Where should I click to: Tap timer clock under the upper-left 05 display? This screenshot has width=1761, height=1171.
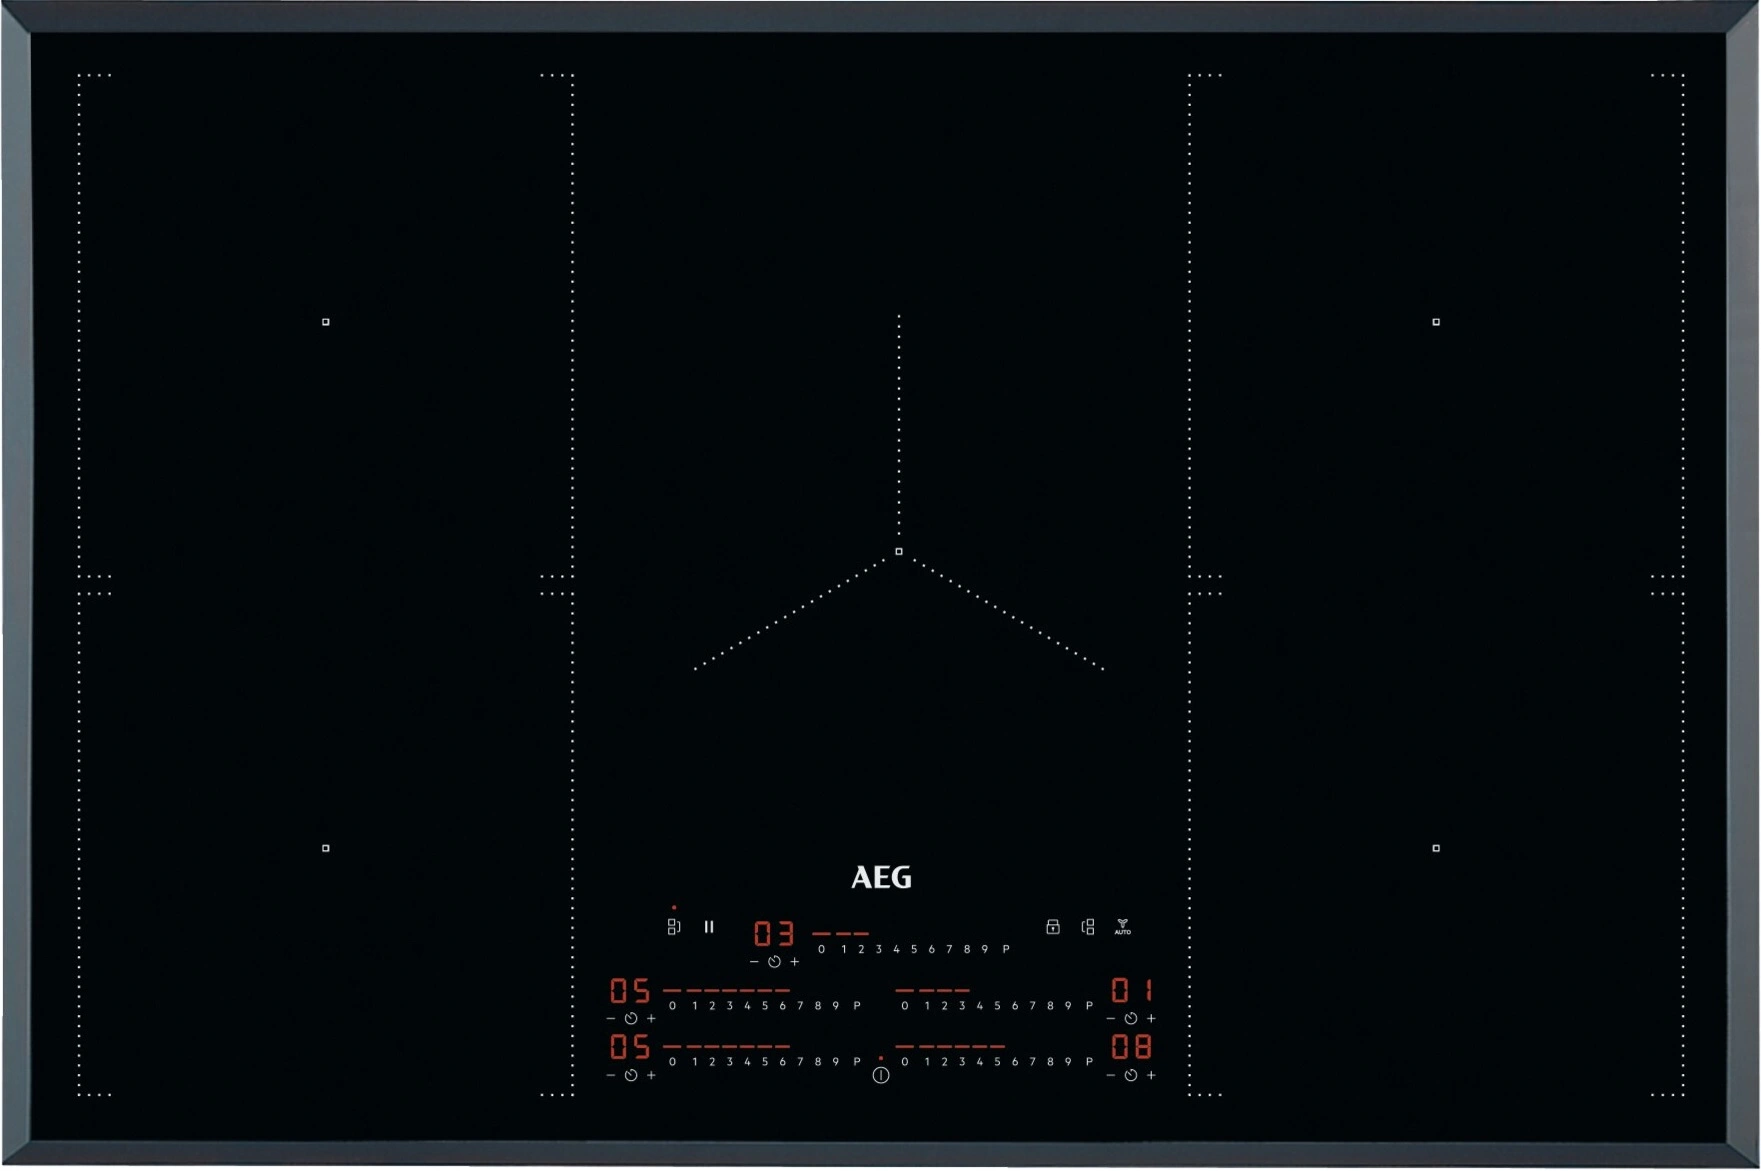tap(631, 1019)
